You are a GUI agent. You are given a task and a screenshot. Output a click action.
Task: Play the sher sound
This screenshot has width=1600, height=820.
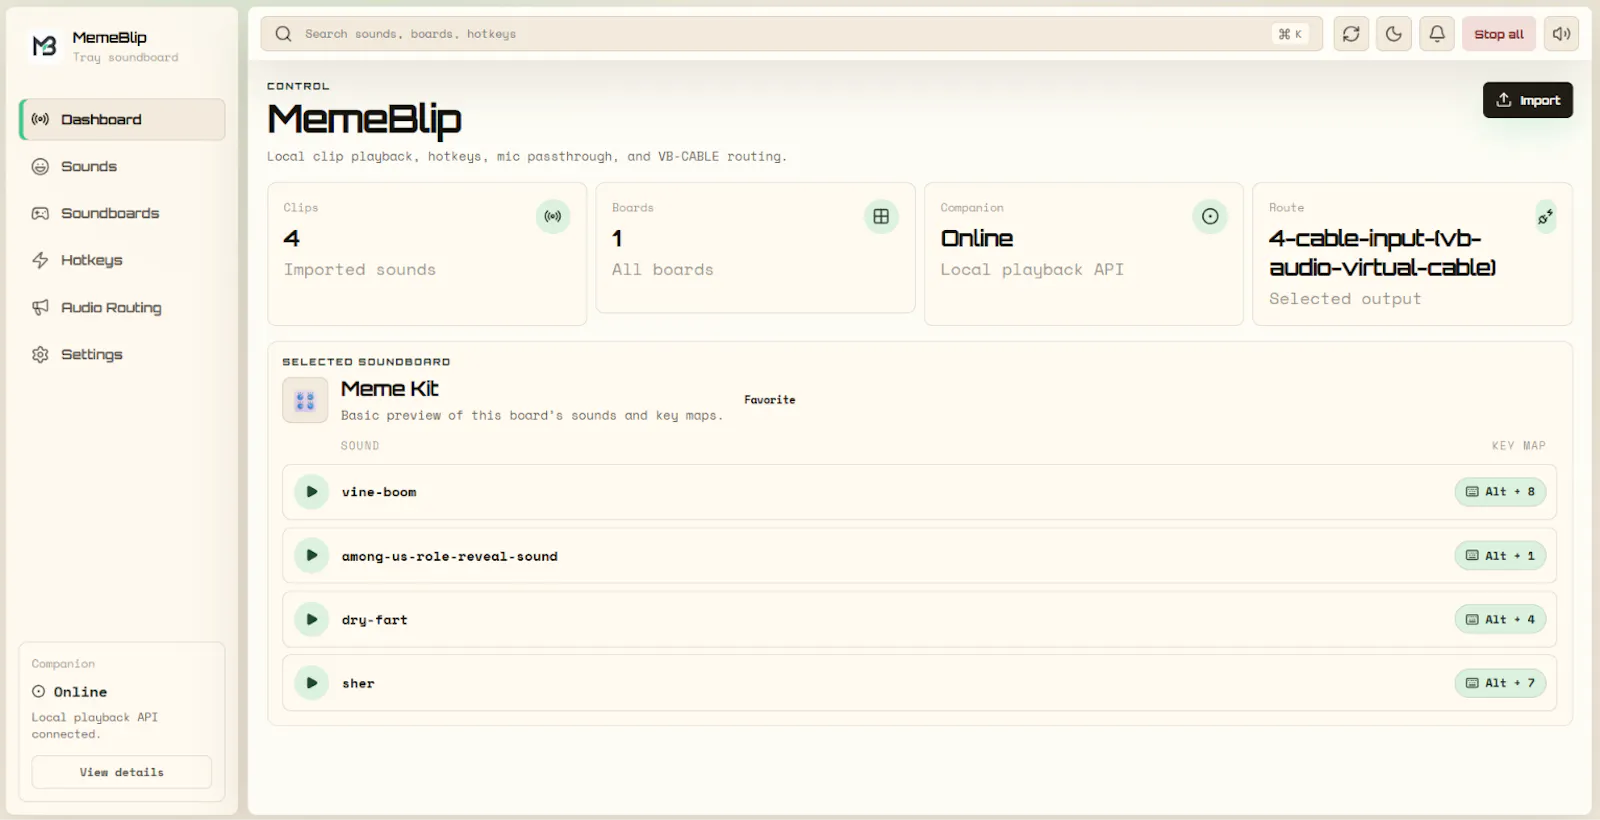tap(312, 683)
